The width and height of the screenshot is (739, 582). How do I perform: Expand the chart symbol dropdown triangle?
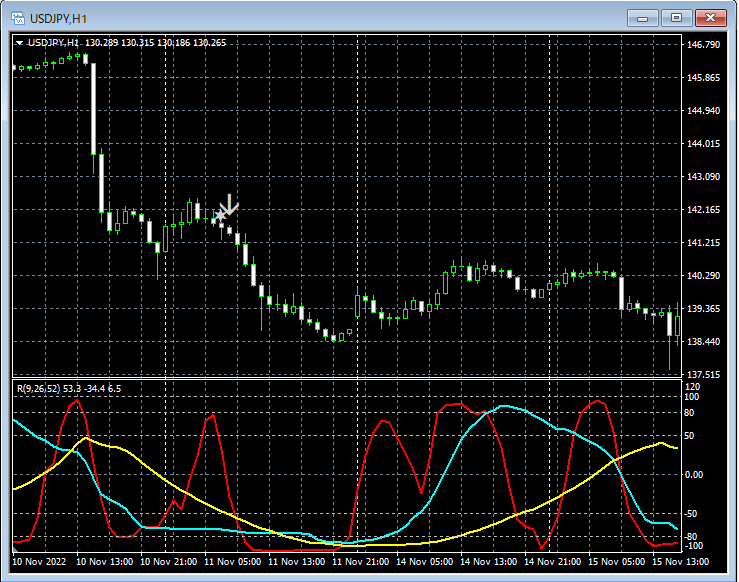[x=19, y=43]
